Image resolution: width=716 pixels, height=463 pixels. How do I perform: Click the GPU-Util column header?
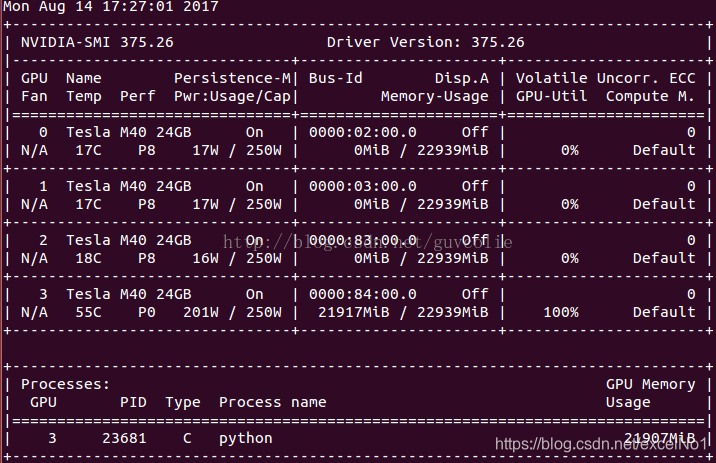pos(552,96)
